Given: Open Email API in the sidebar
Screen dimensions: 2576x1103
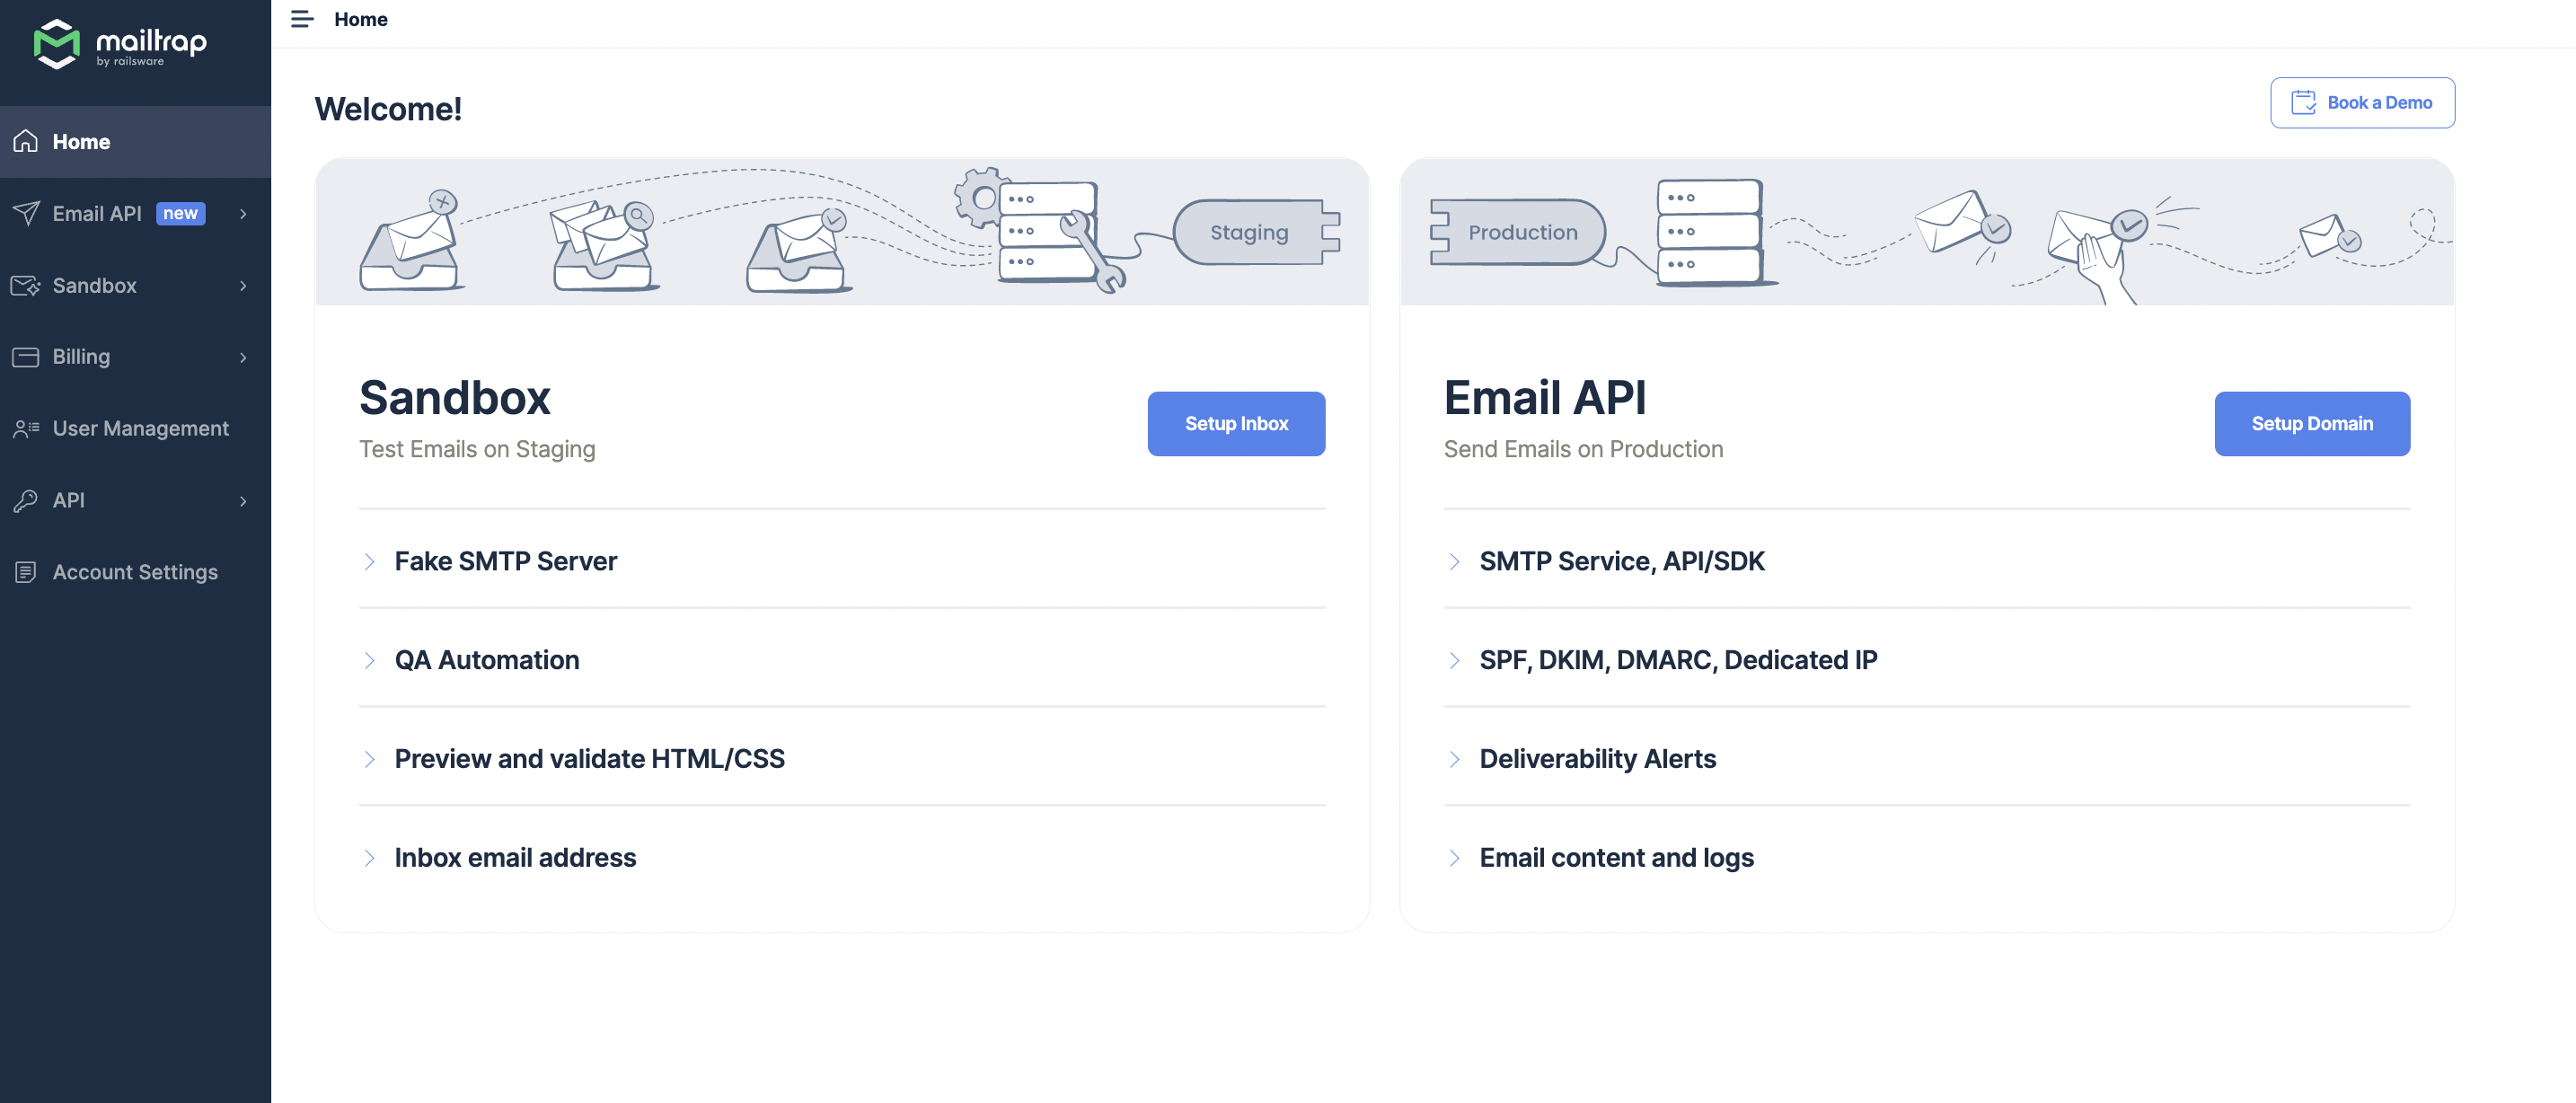Looking at the screenshot, I should click(x=135, y=213).
